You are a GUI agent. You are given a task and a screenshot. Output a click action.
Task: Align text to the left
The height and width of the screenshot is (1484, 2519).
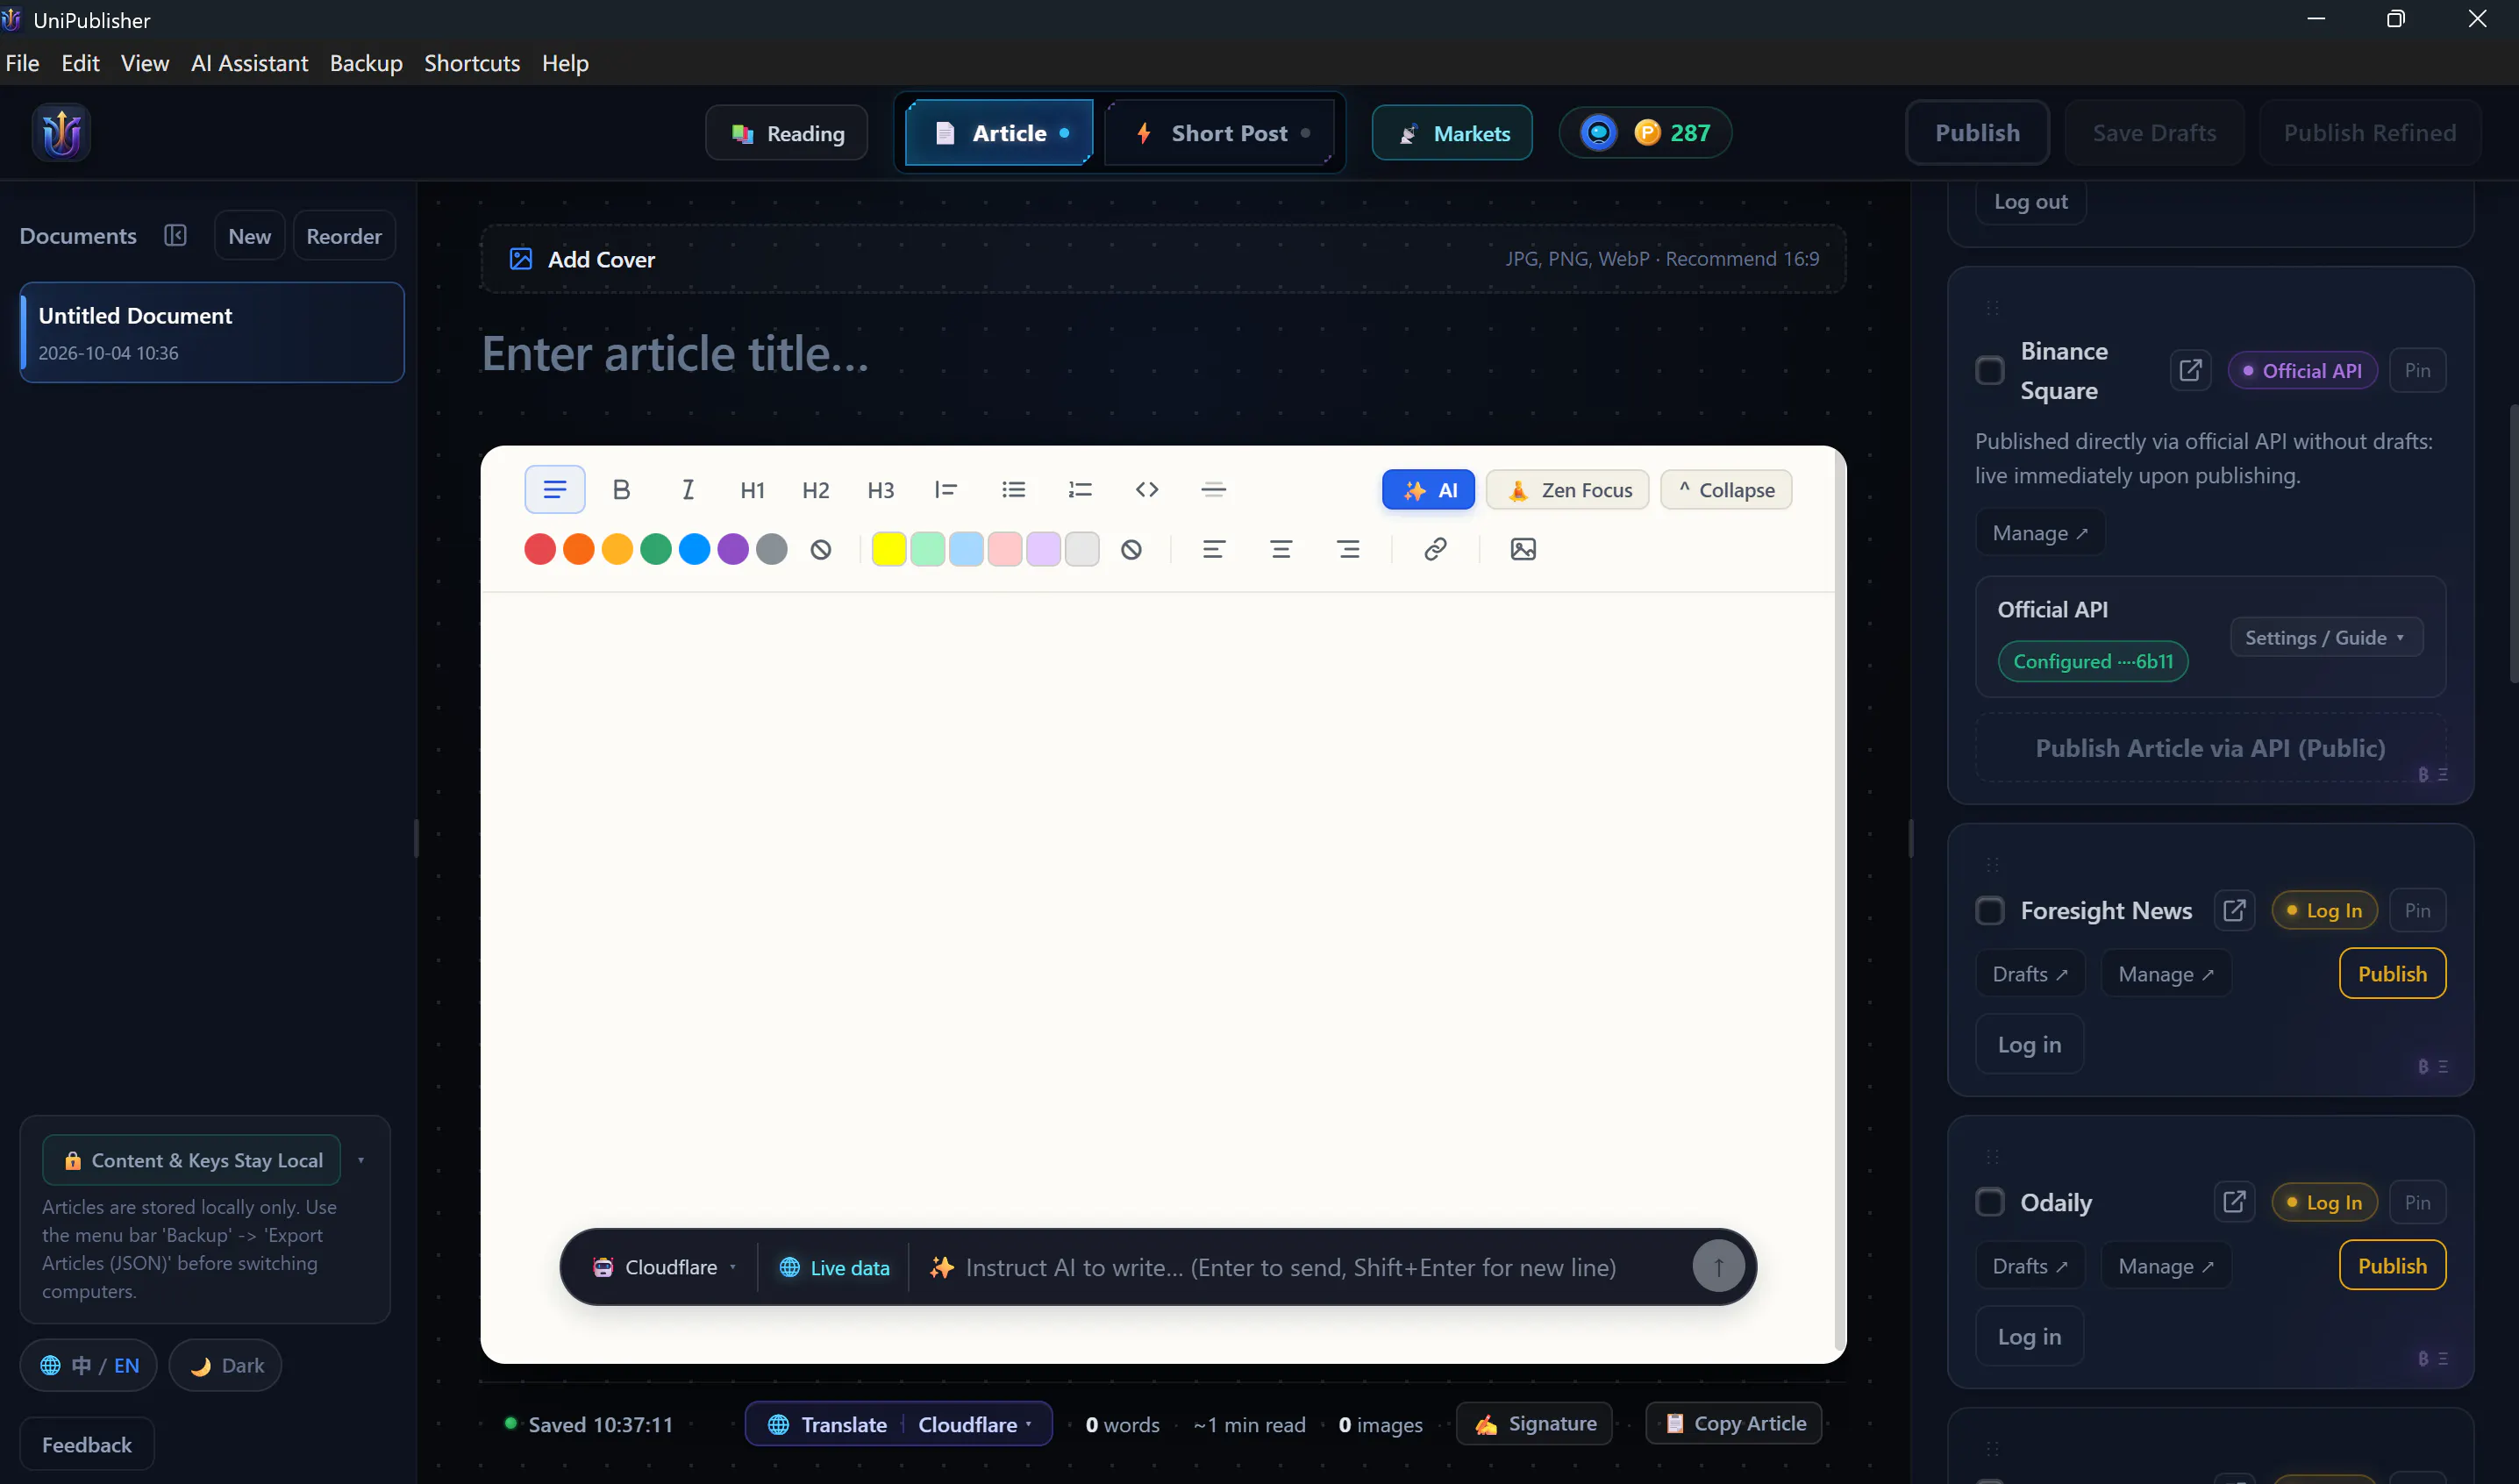click(x=1214, y=550)
